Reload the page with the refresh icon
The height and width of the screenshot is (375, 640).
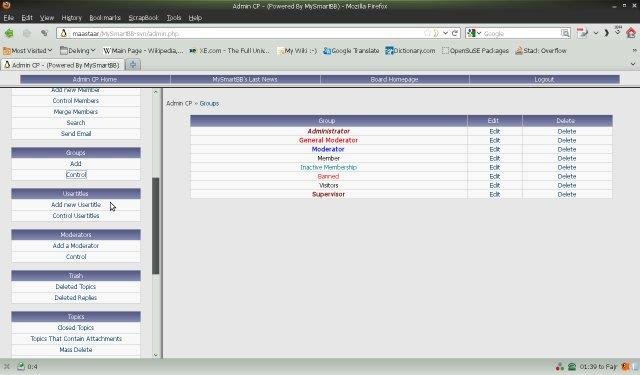455,33
